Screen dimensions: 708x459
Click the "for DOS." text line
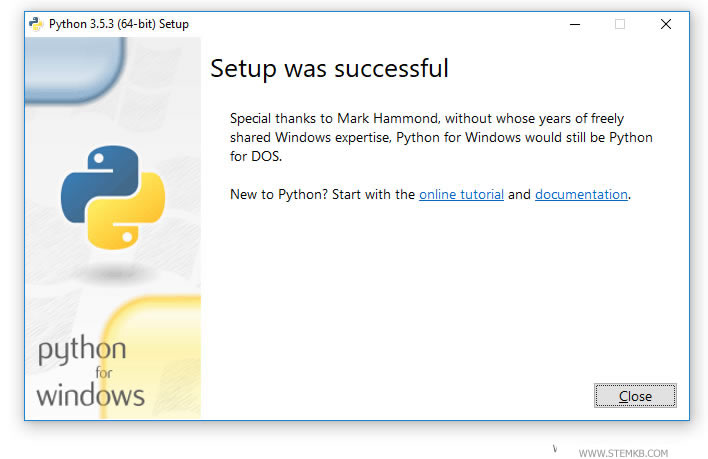(x=256, y=156)
